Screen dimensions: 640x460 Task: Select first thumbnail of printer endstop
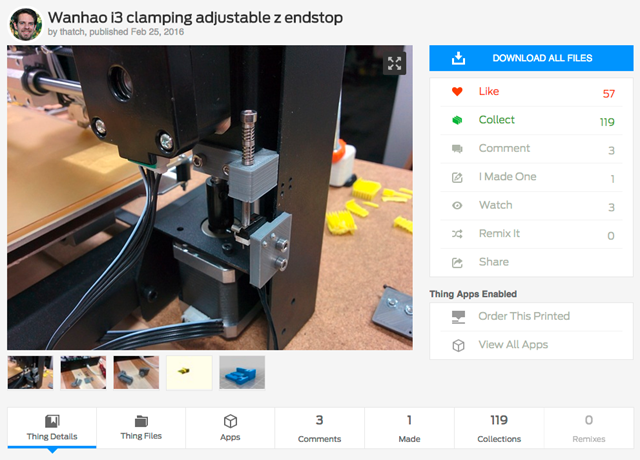30,373
